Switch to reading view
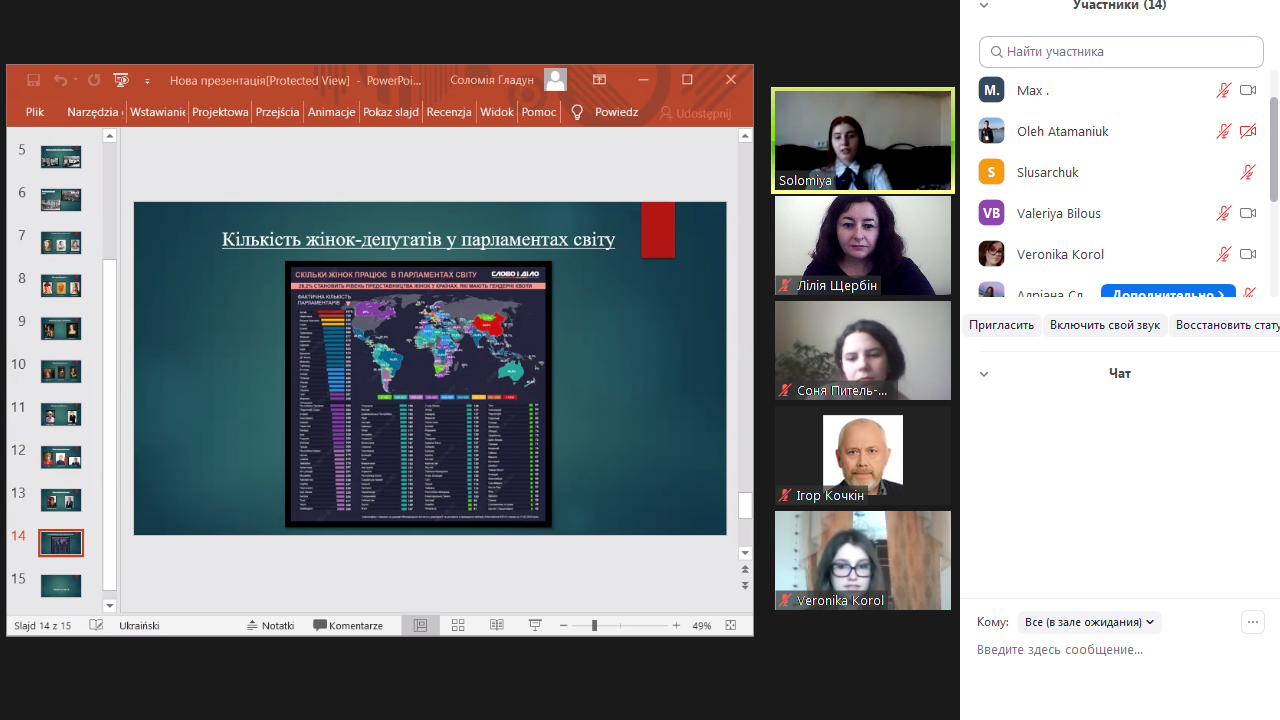Image resolution: width=1280 pixels, height=720 pixels. (x=497, y=625)
